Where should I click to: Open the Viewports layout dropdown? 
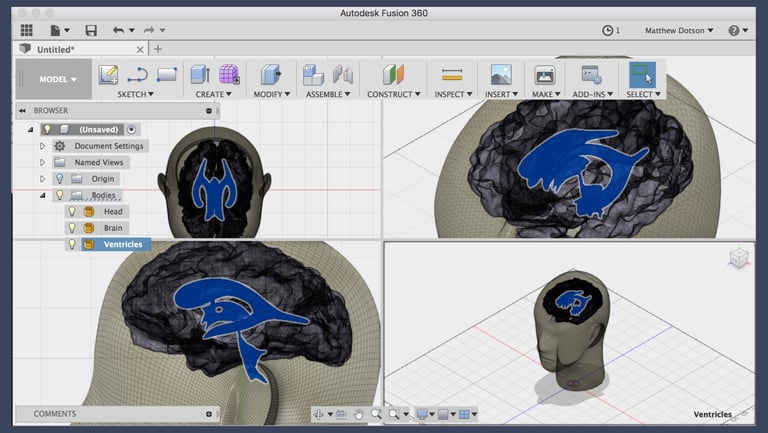click(x=467, y=414)
